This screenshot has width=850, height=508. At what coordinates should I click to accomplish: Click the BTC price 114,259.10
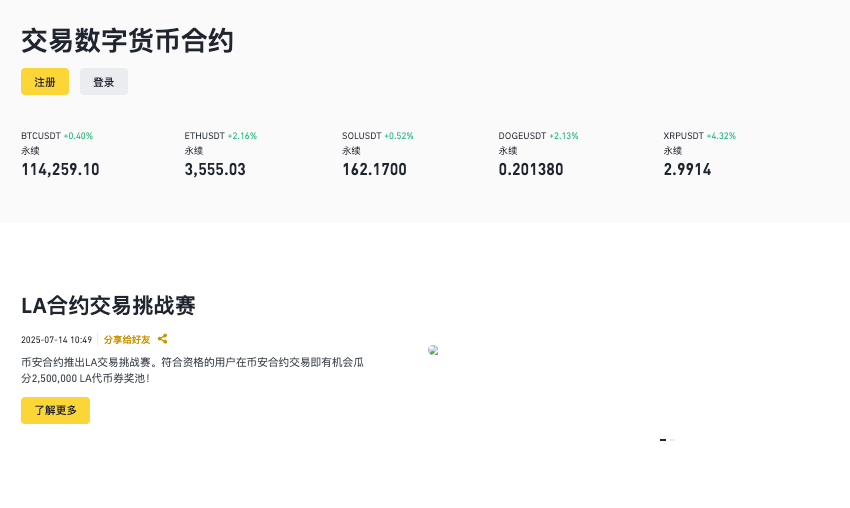[60, 169]
